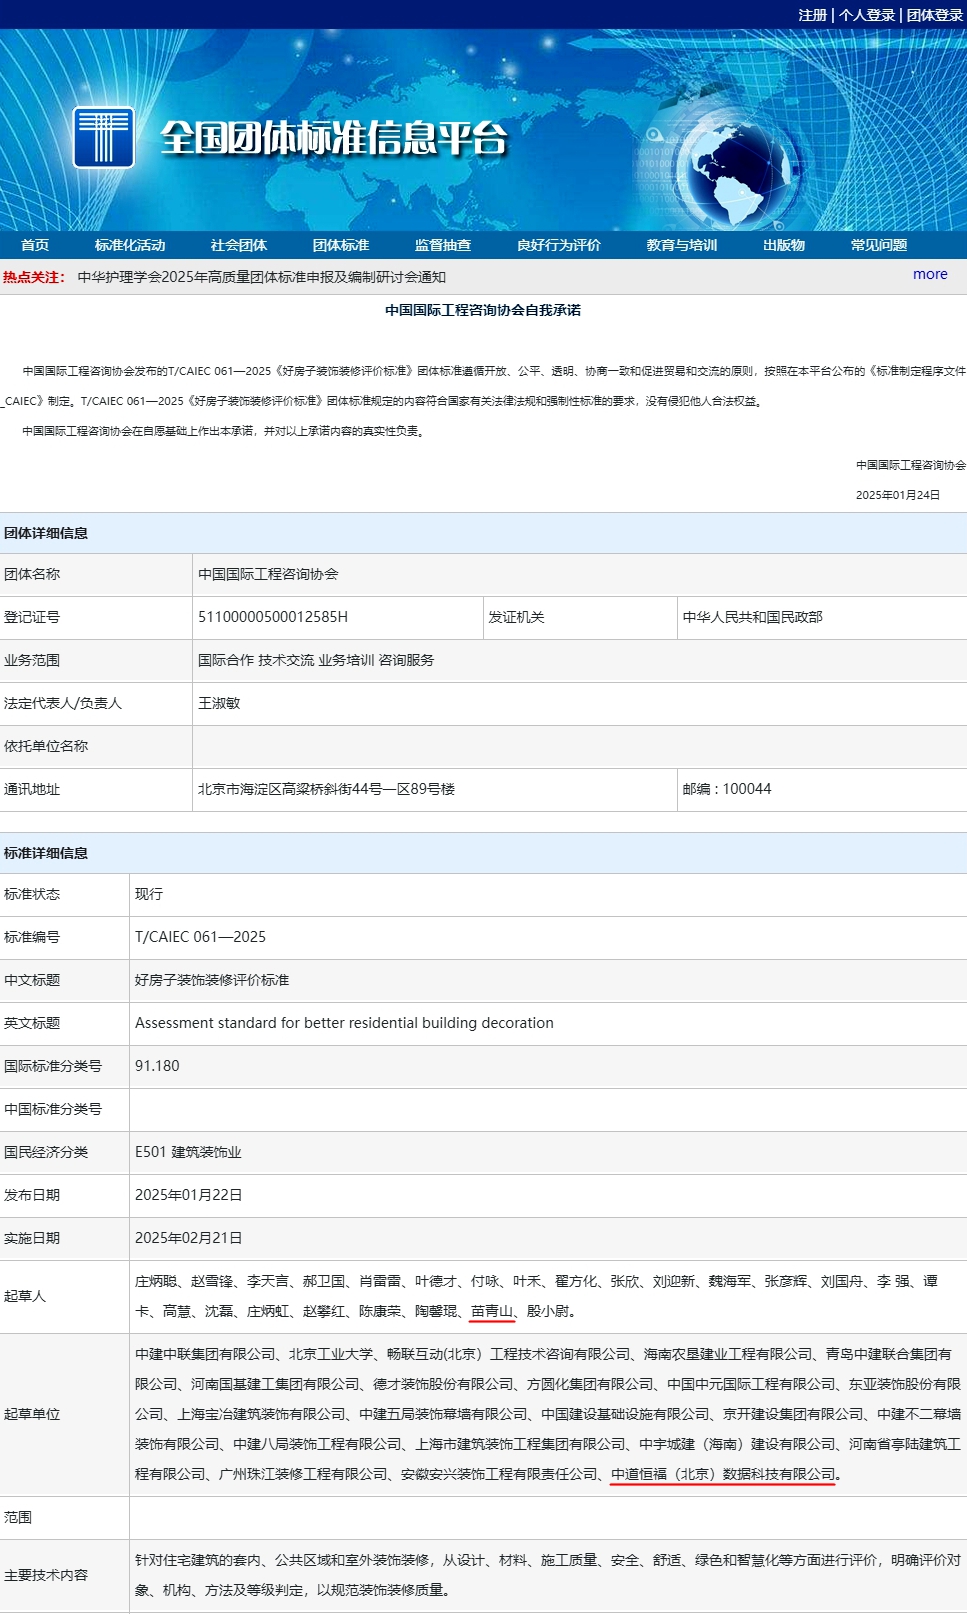Viewport: 967px width, 1614px height.
Task: Click 出版物 in the navigation bar
Action: pos(784,245)
